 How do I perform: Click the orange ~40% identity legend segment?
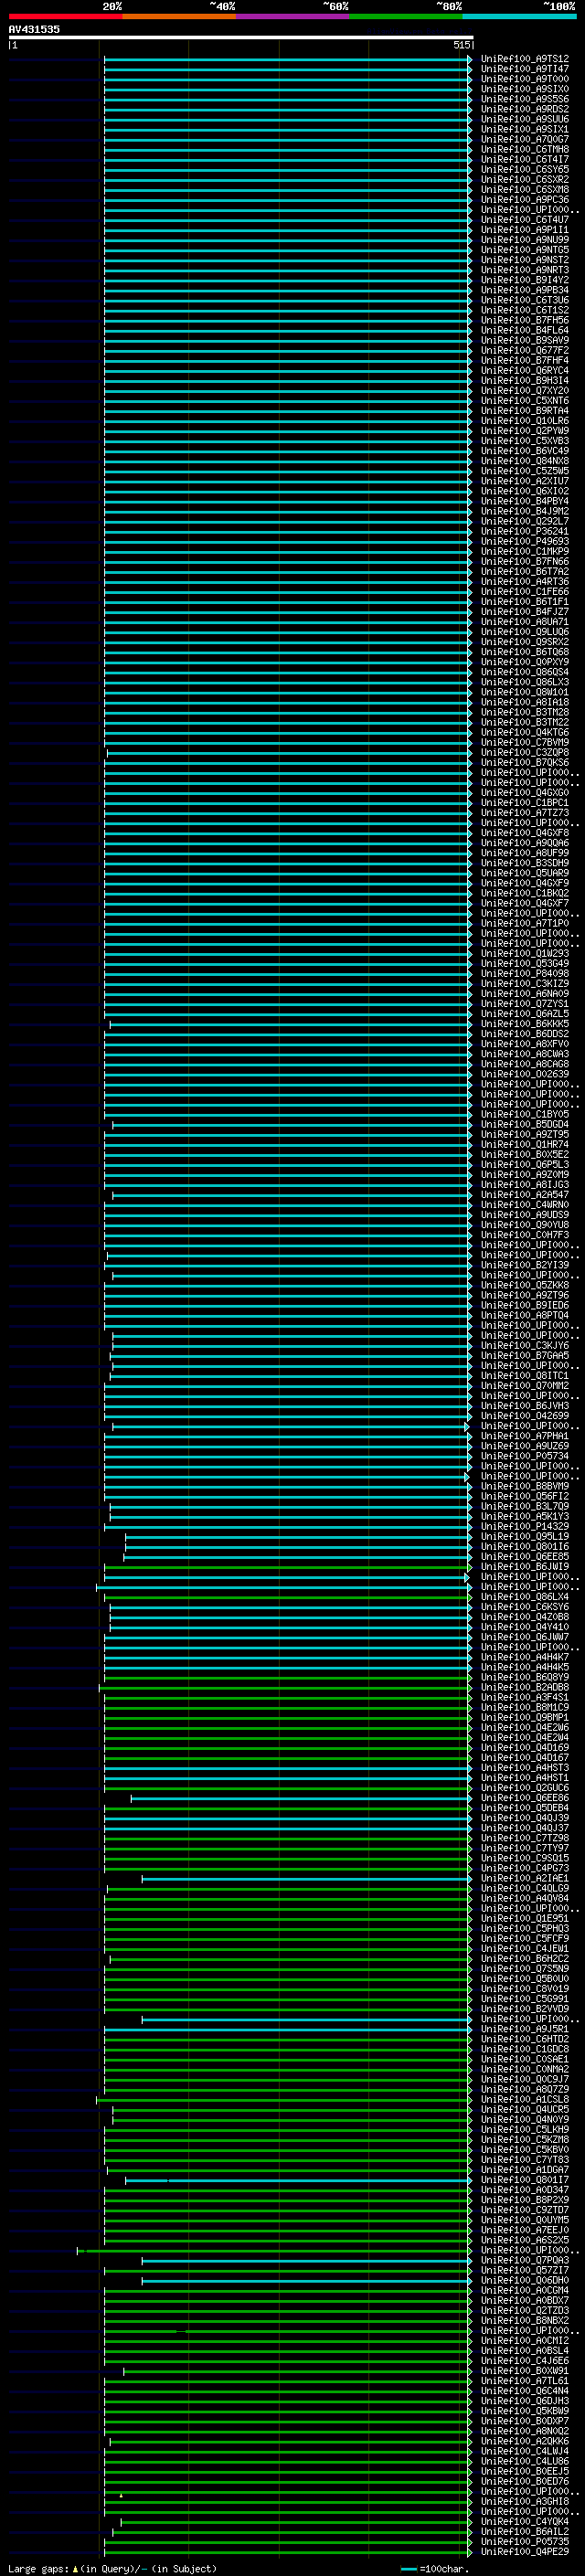point(180,16)
